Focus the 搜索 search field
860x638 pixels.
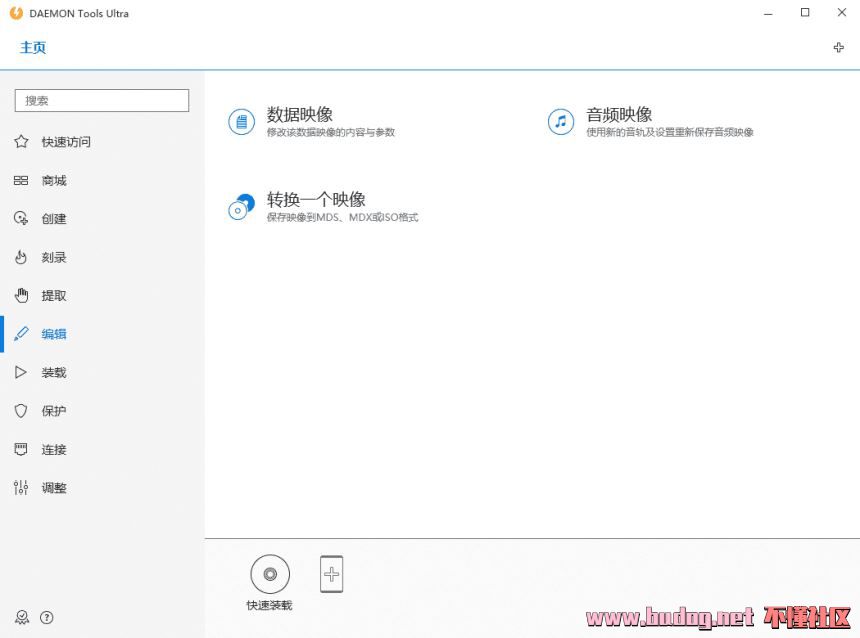101,100
